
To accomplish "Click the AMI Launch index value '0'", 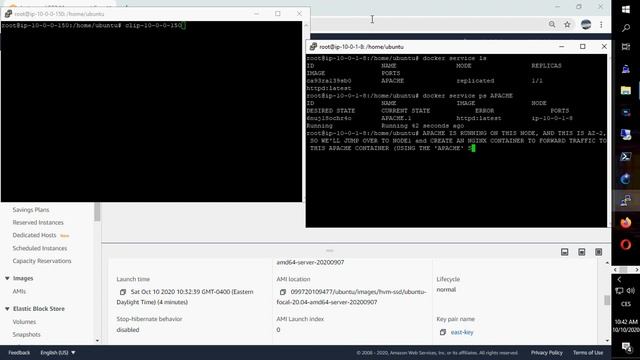I will (278, 330).
